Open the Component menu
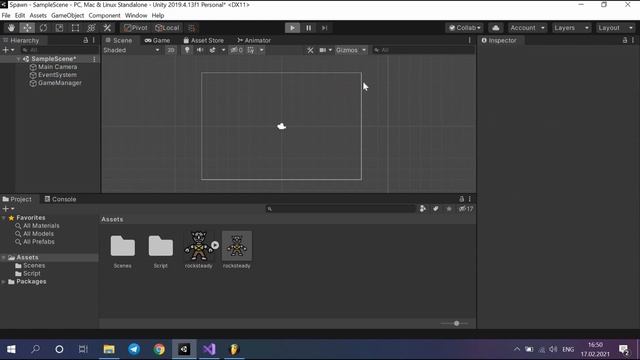Viewport: 640px width, 360px height. 104,16
